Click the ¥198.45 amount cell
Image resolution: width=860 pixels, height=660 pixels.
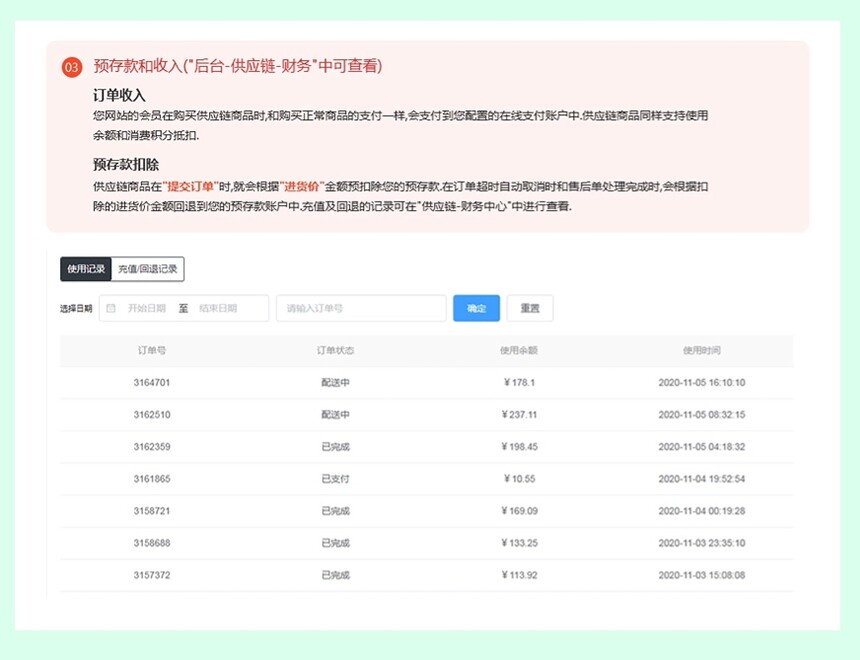pyautogui.click(x=519, y=447)
